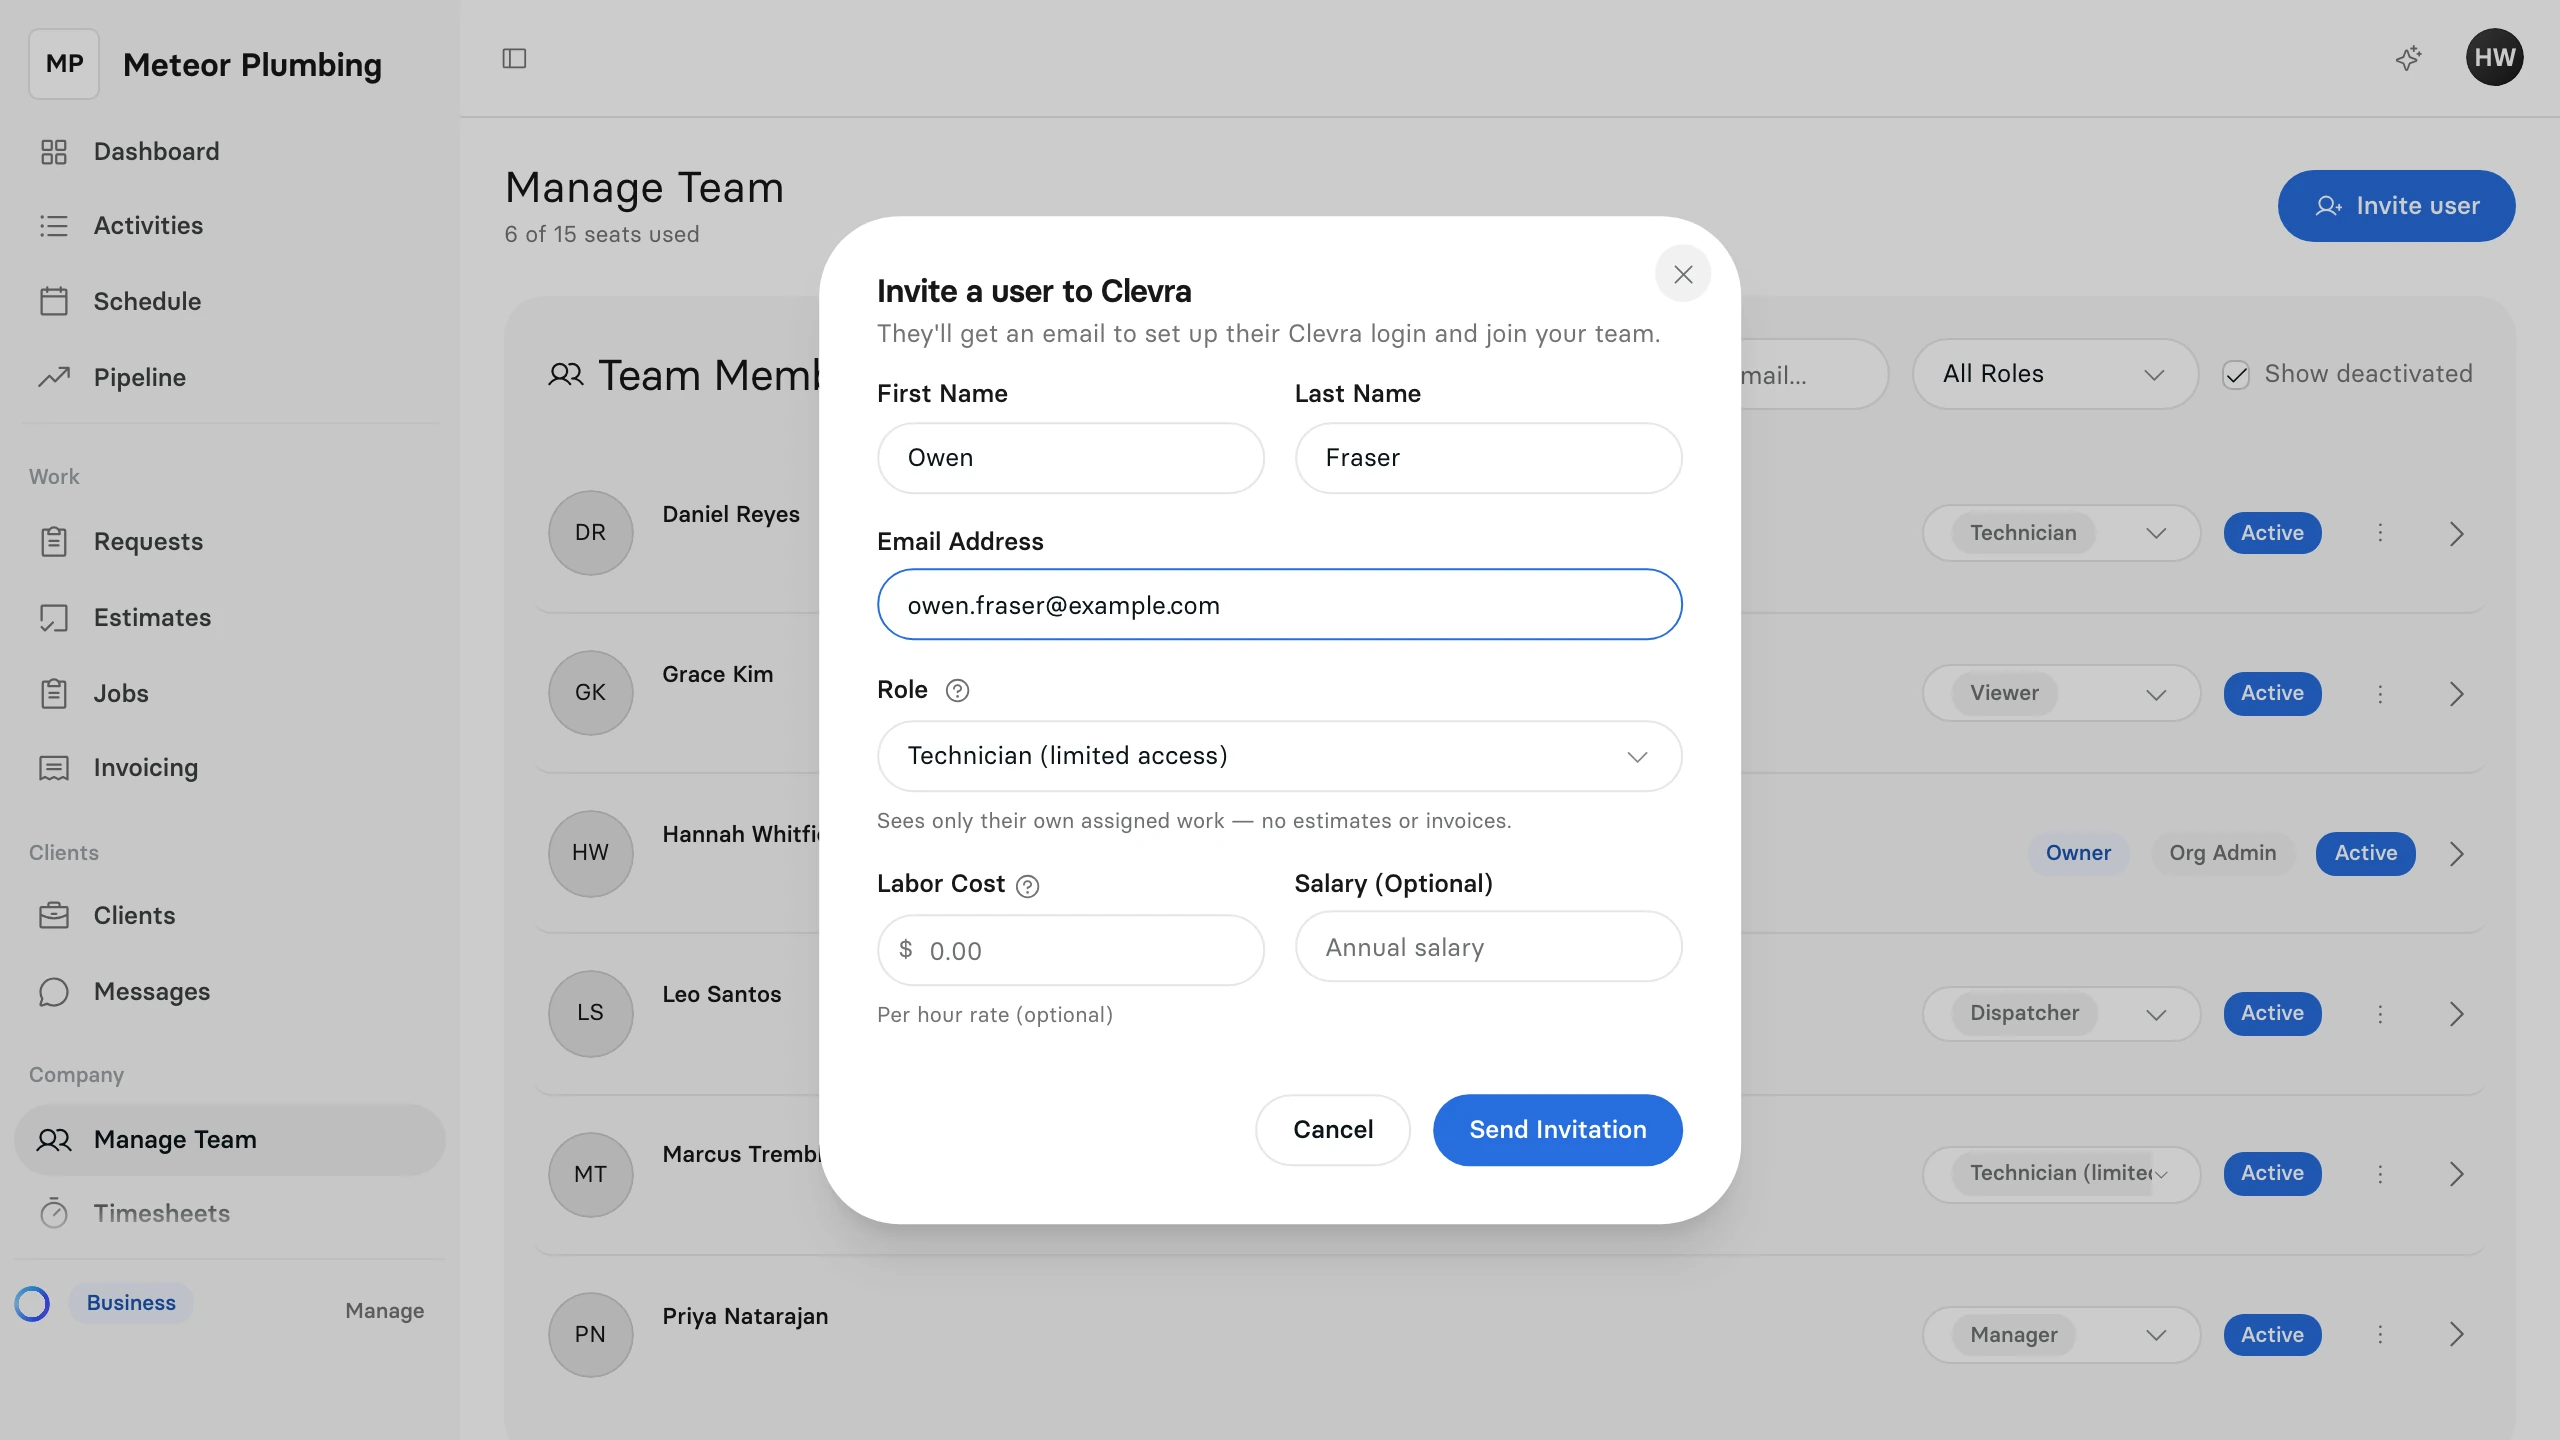Open Estimates in sidebar
This screenshot has width=2560, height=1440.
click(229, 618)
